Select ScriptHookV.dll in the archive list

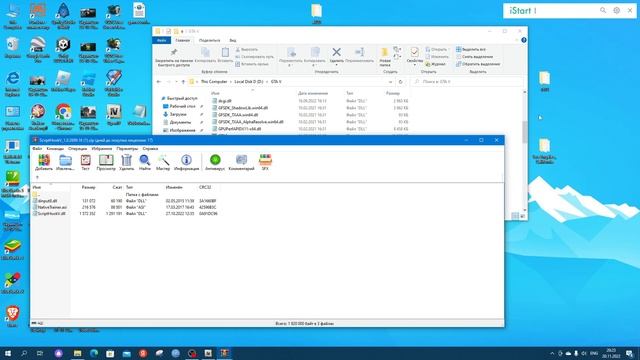48,213
